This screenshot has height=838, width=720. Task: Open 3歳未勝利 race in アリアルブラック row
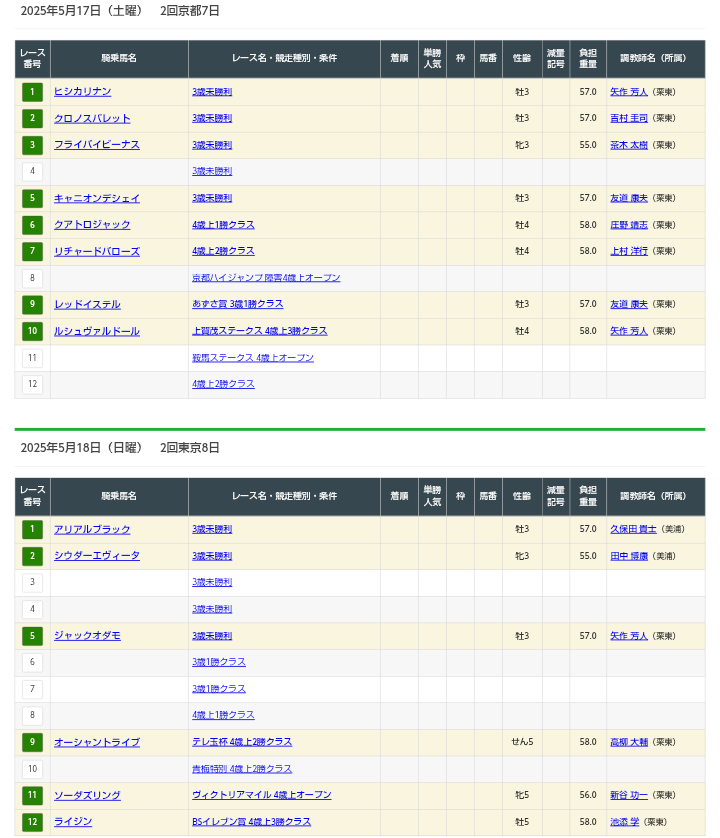212,529
